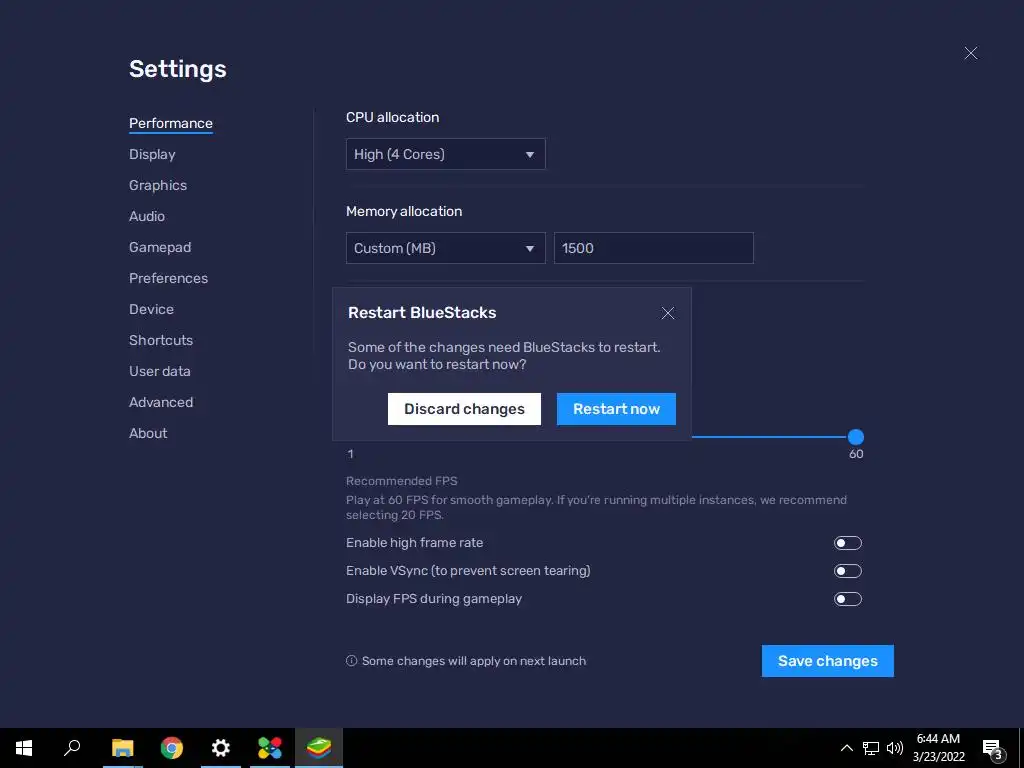Expand Memory allocation Custom (MB) dropdown
1024x768 pixels.
(x=445, y=248)
